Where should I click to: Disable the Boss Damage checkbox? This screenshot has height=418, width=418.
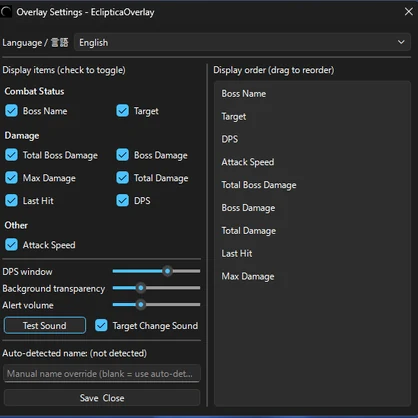[x=122, y=155]
